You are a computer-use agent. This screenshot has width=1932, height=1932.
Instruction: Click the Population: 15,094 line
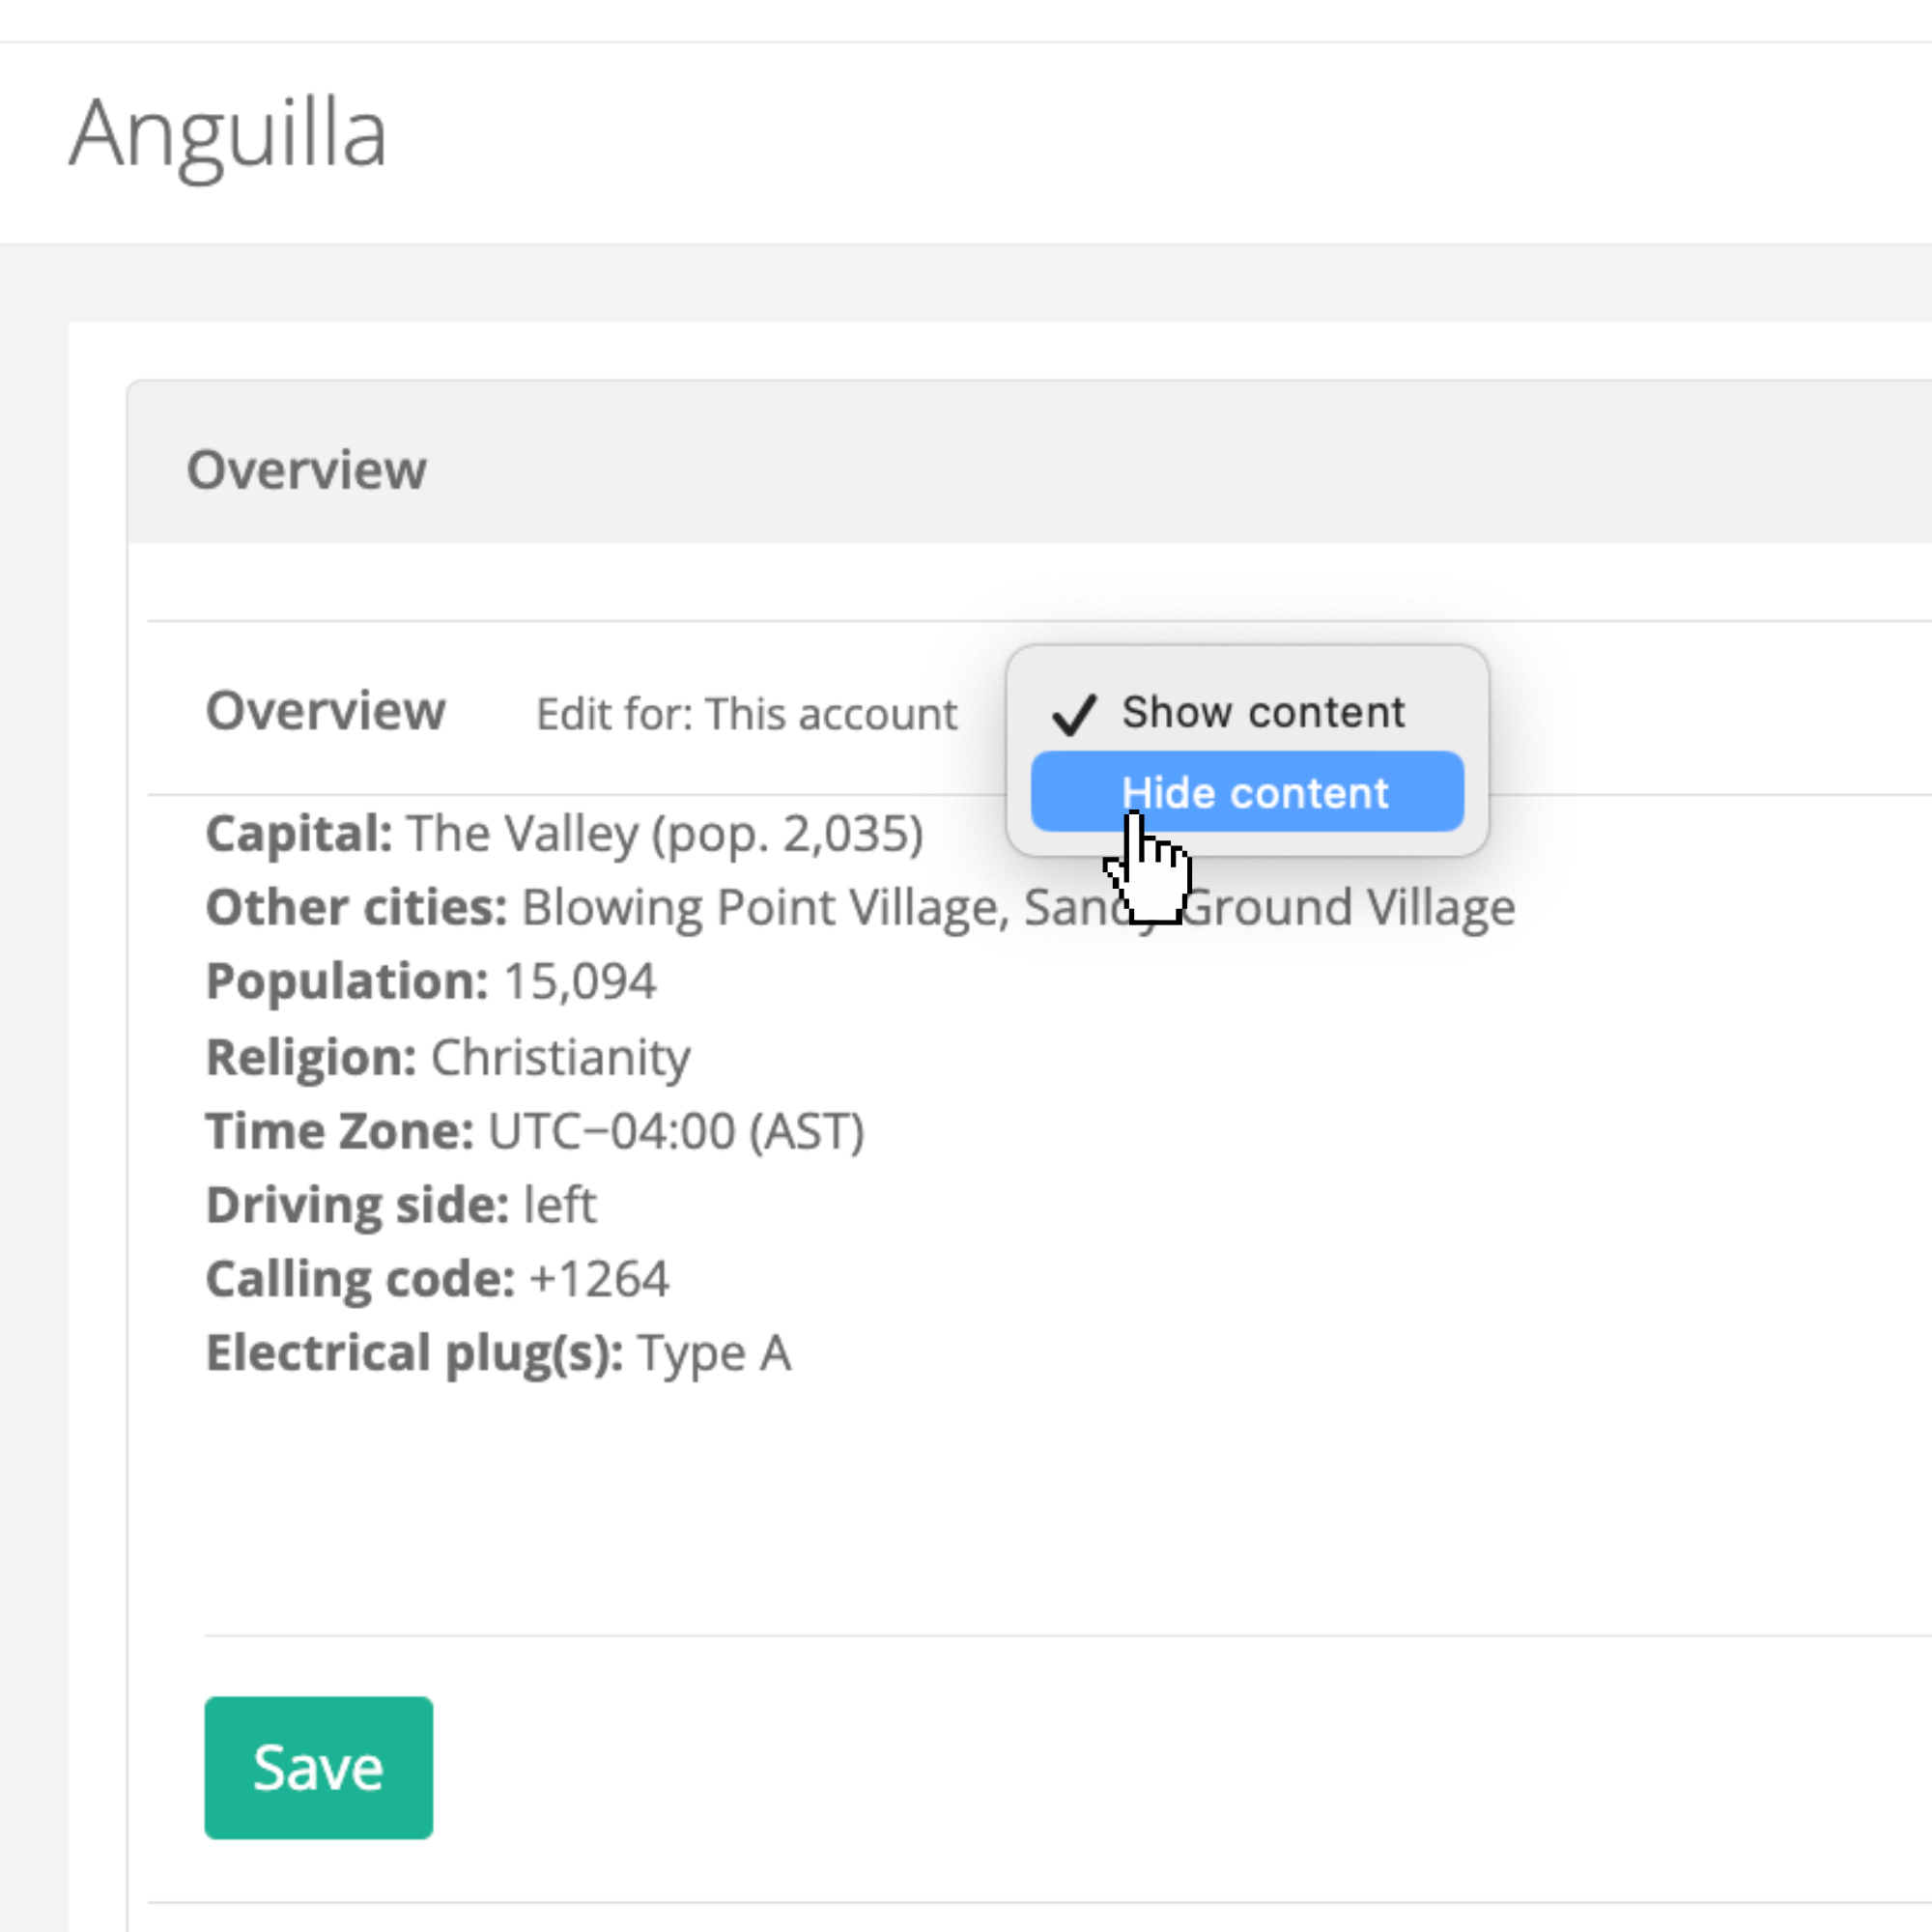click(431, 981)
